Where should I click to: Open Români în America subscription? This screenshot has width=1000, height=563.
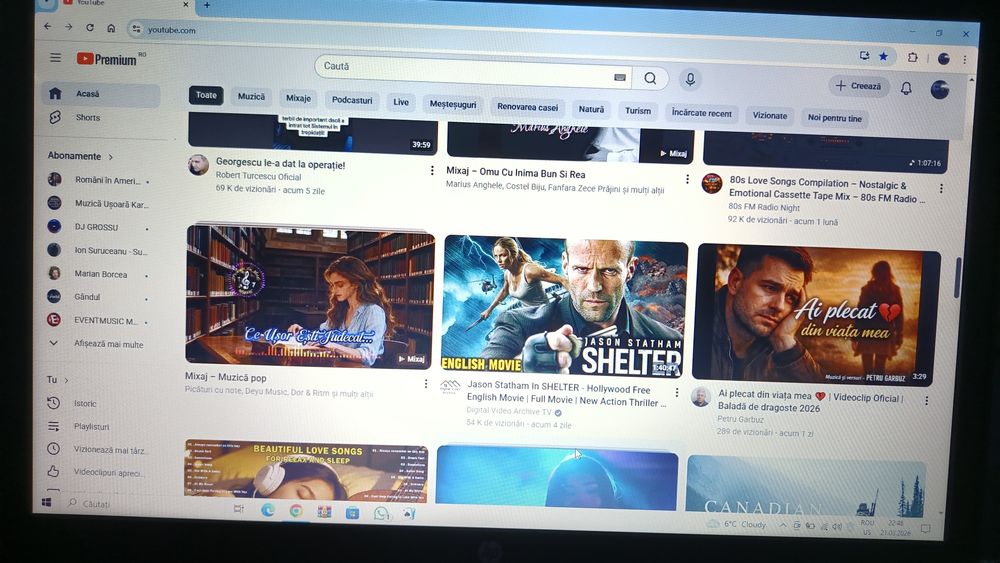[x=99, y=180]
